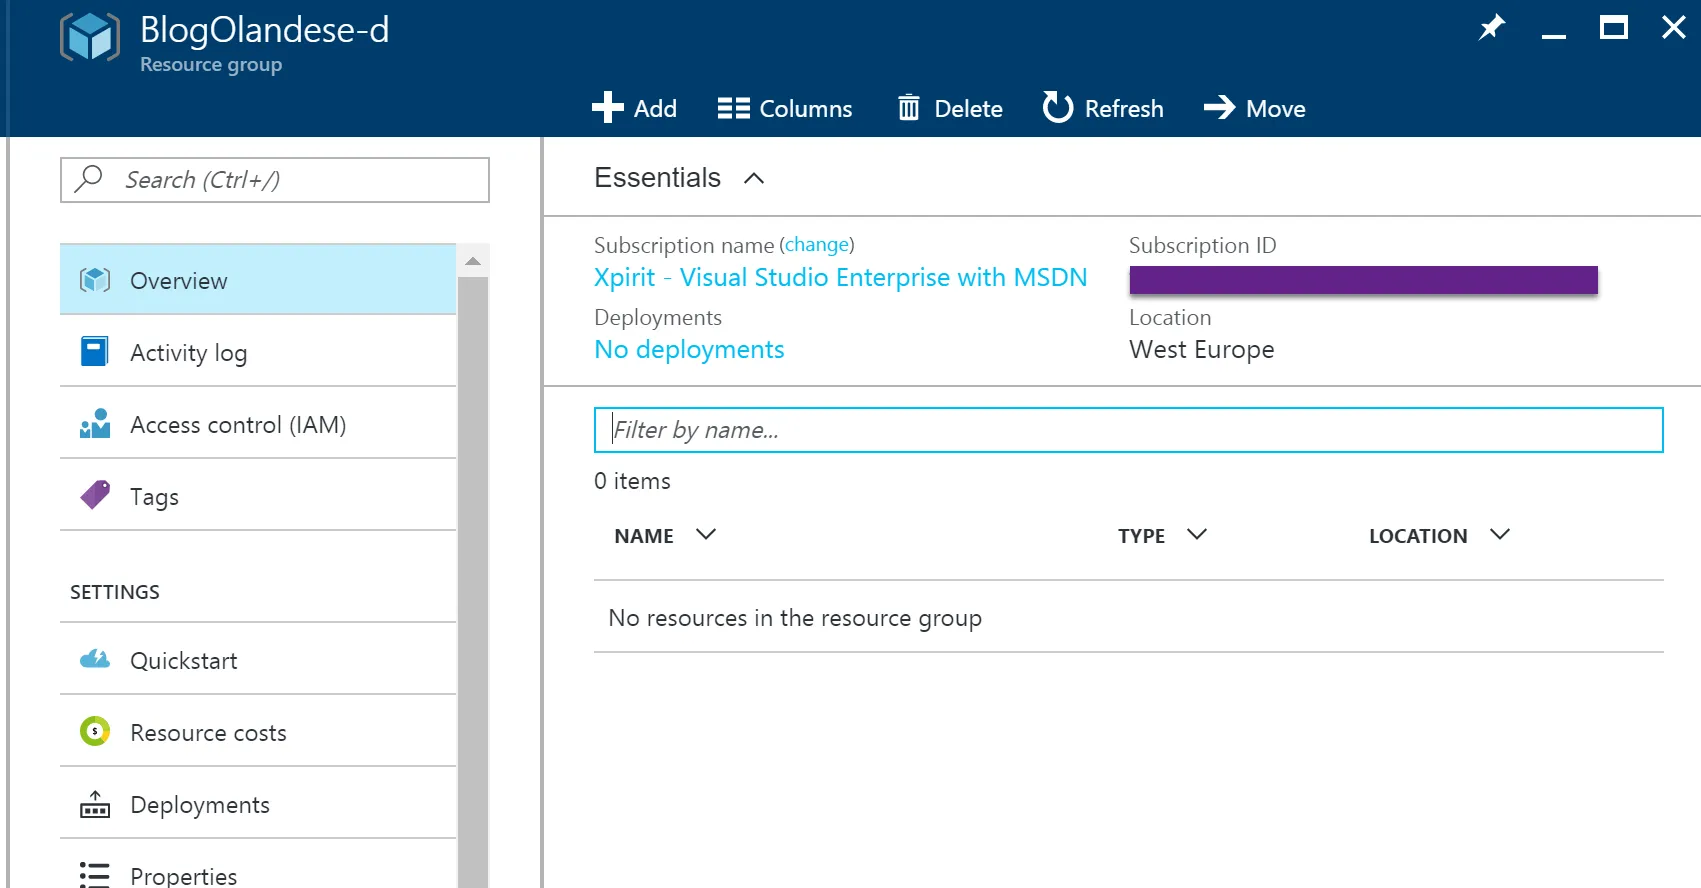Open the Tags menu item

(x=258, y=496)
